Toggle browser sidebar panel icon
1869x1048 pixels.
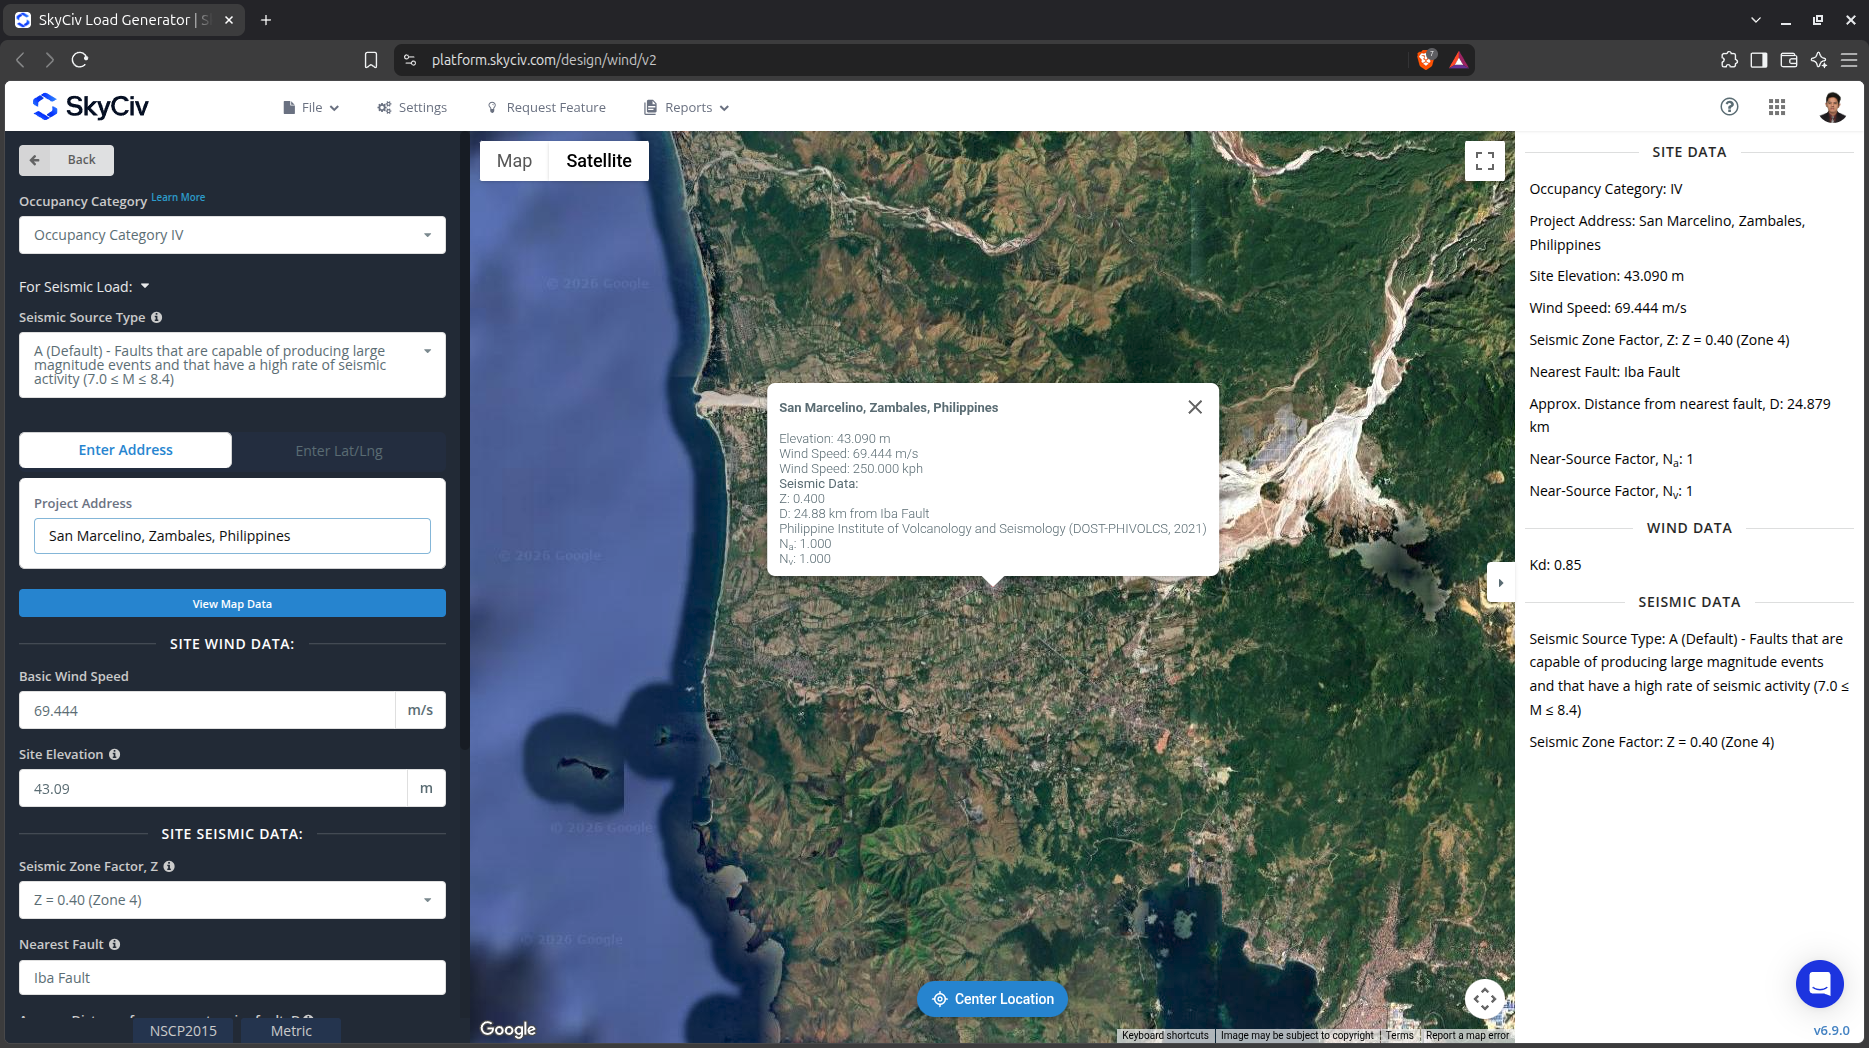pos(1759,60)
